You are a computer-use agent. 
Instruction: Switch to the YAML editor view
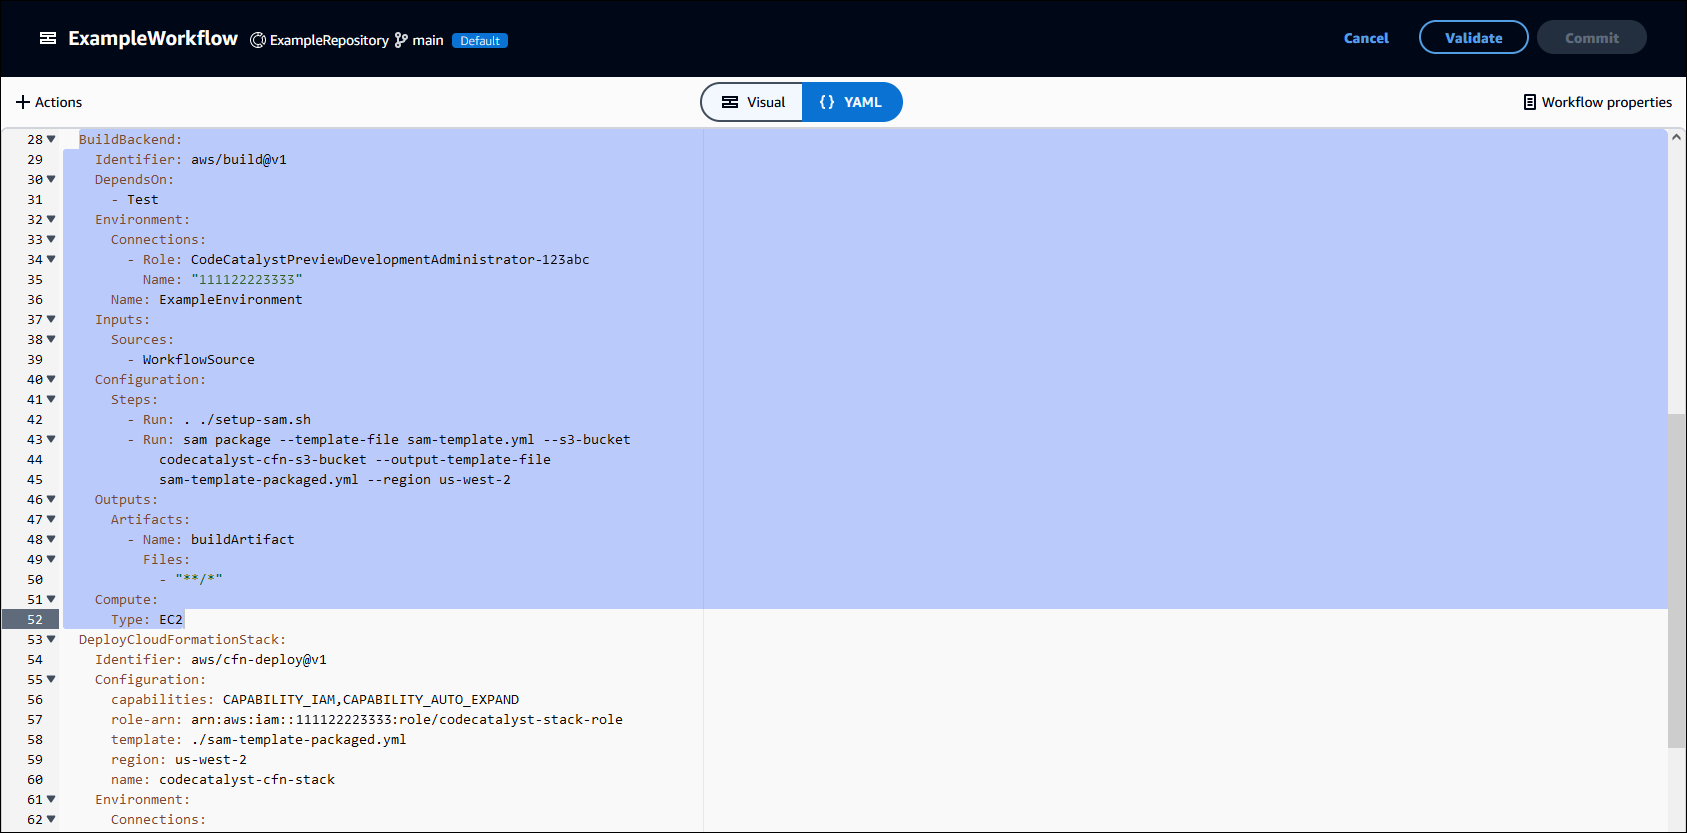click(851, 102)
